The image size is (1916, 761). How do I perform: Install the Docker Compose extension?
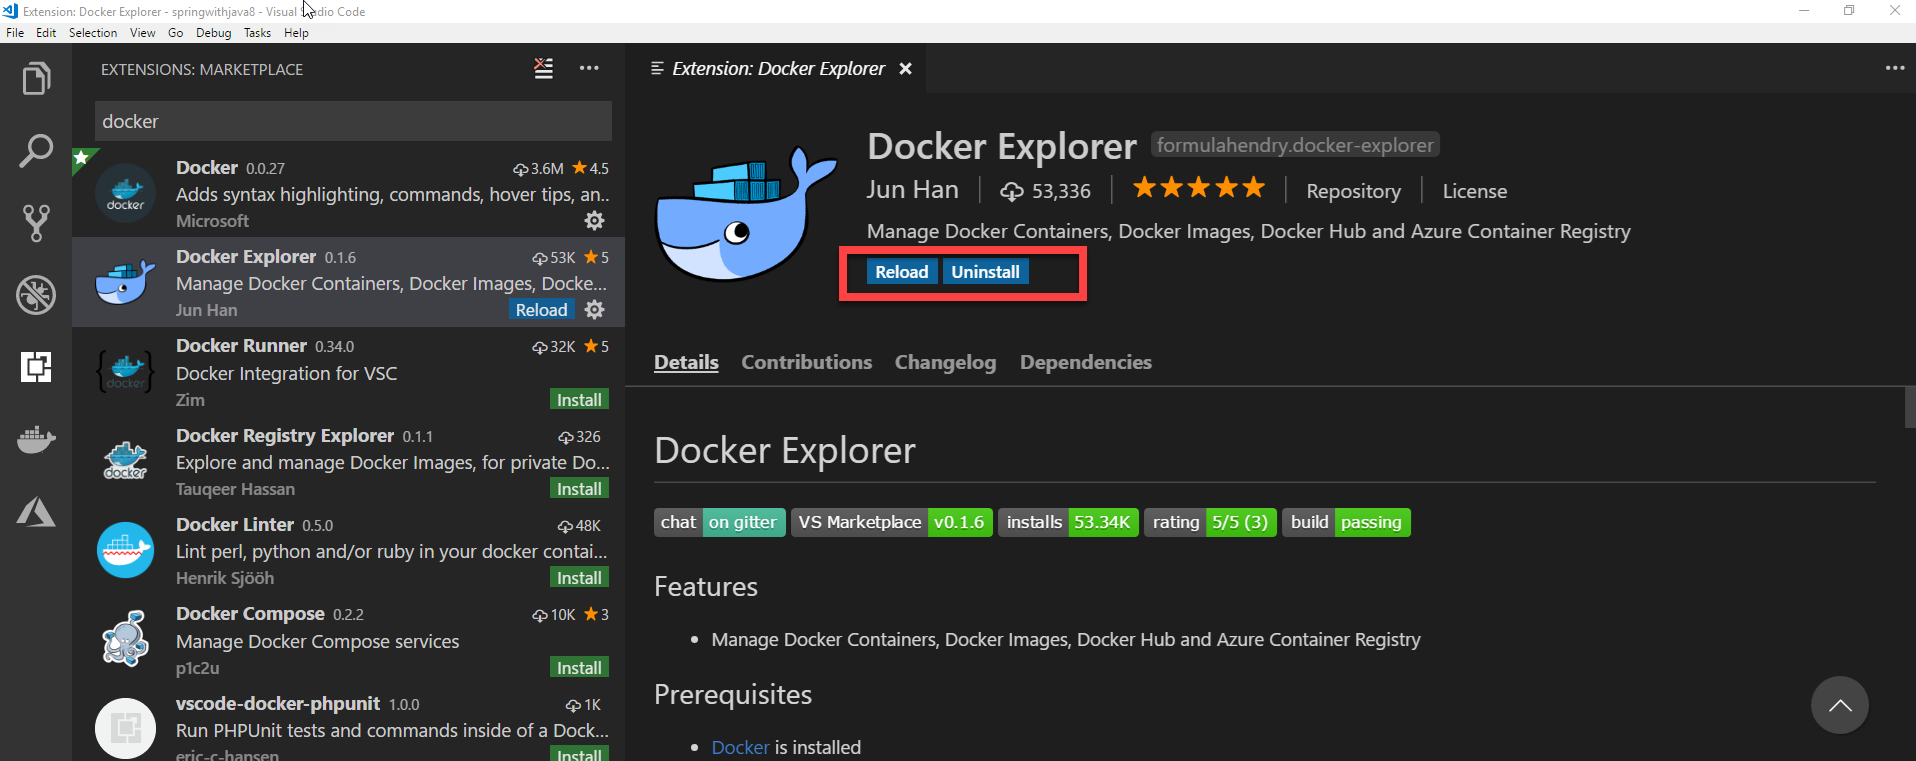click(x=579, y=668)
